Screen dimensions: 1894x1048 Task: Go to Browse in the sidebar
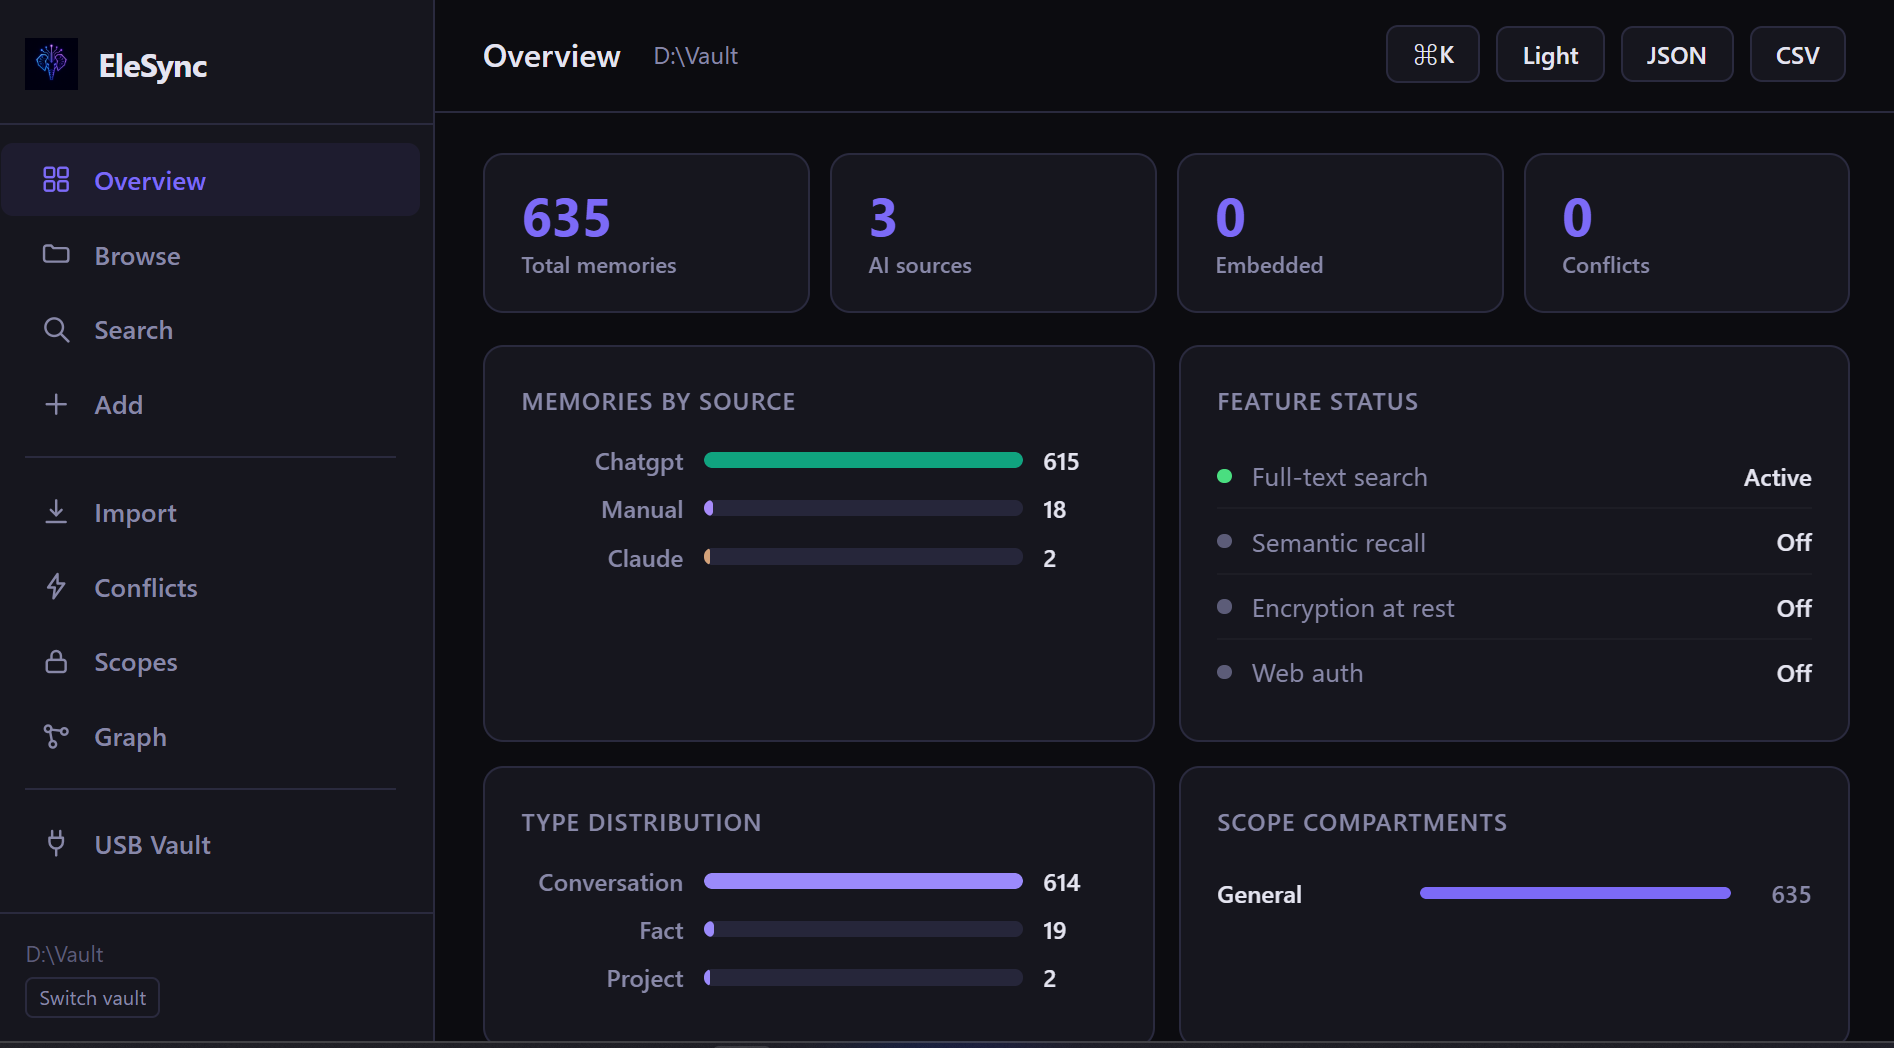point(137,256)
